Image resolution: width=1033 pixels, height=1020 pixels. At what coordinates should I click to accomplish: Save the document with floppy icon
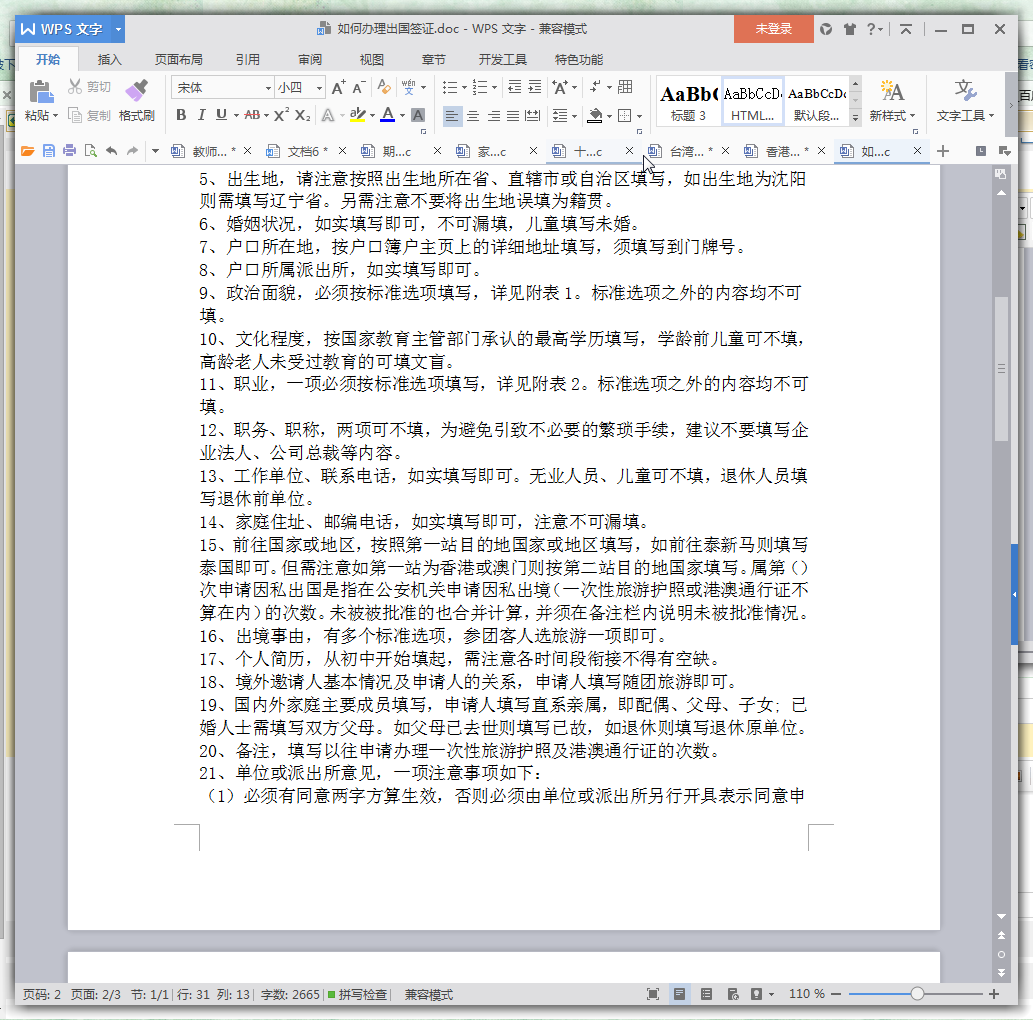49,151
